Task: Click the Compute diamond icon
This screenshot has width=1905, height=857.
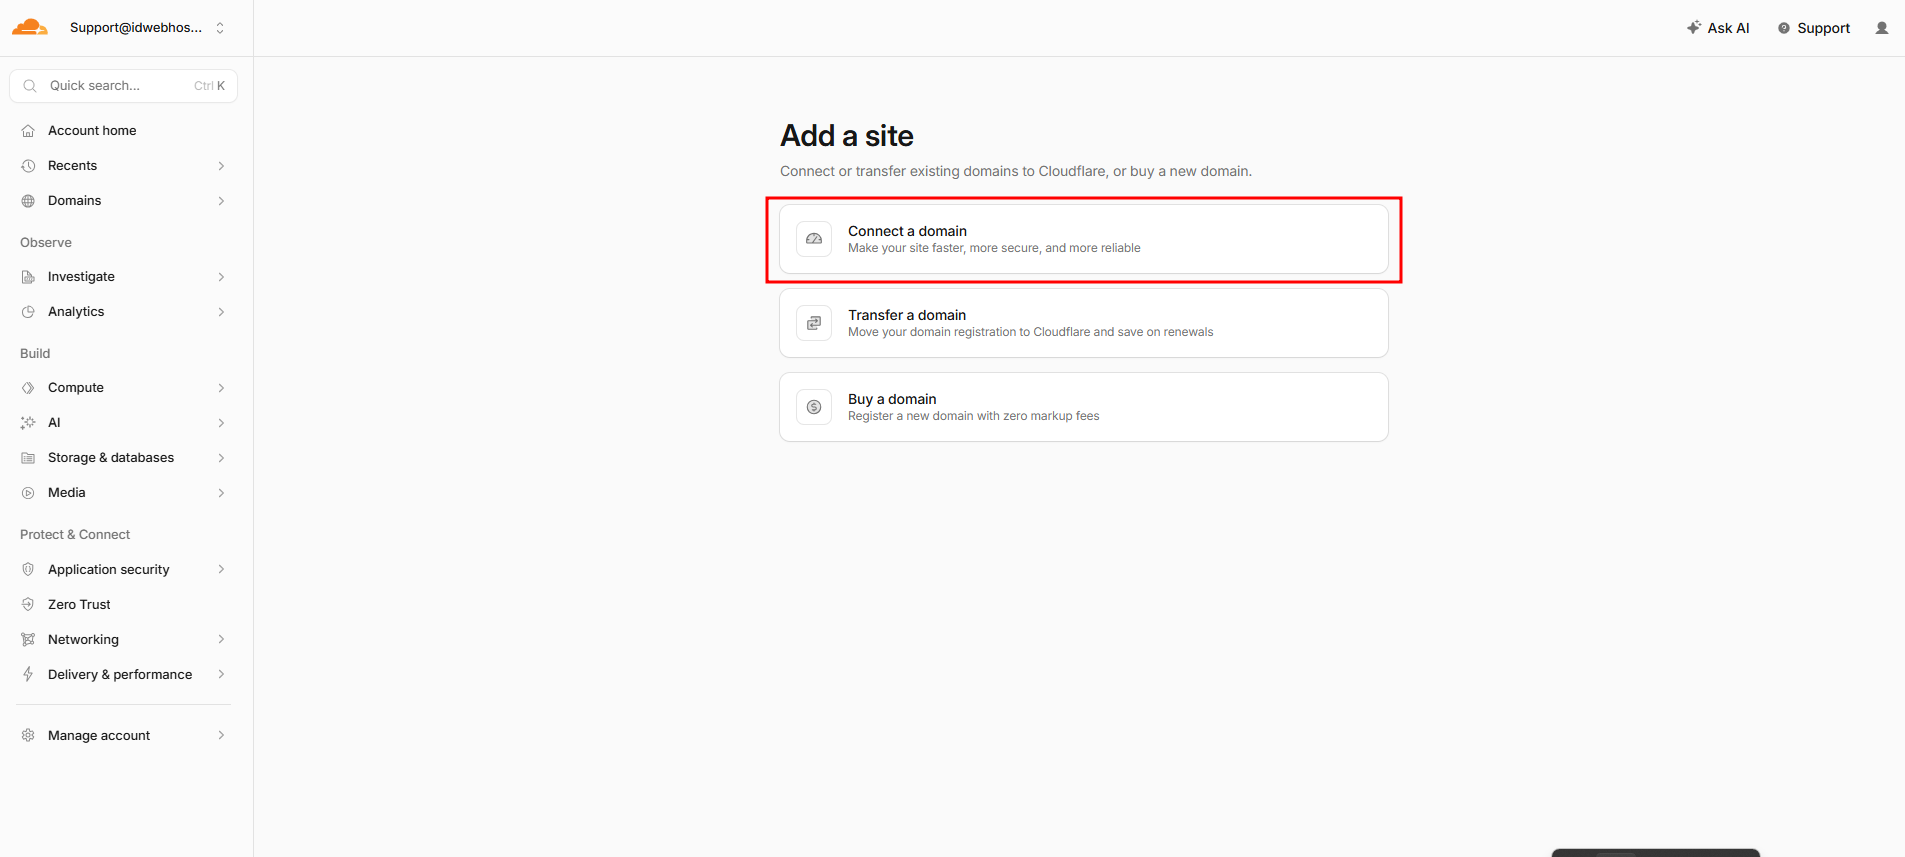Action: coord(28,388)
